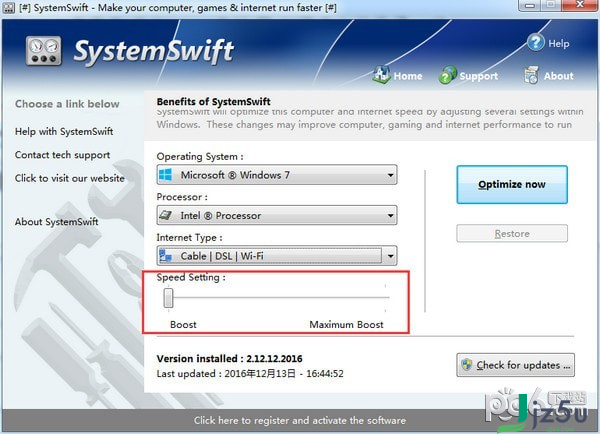Click the Boost label under slider
The width and height of the screenshot is (600, 434).
click(183, 325)
